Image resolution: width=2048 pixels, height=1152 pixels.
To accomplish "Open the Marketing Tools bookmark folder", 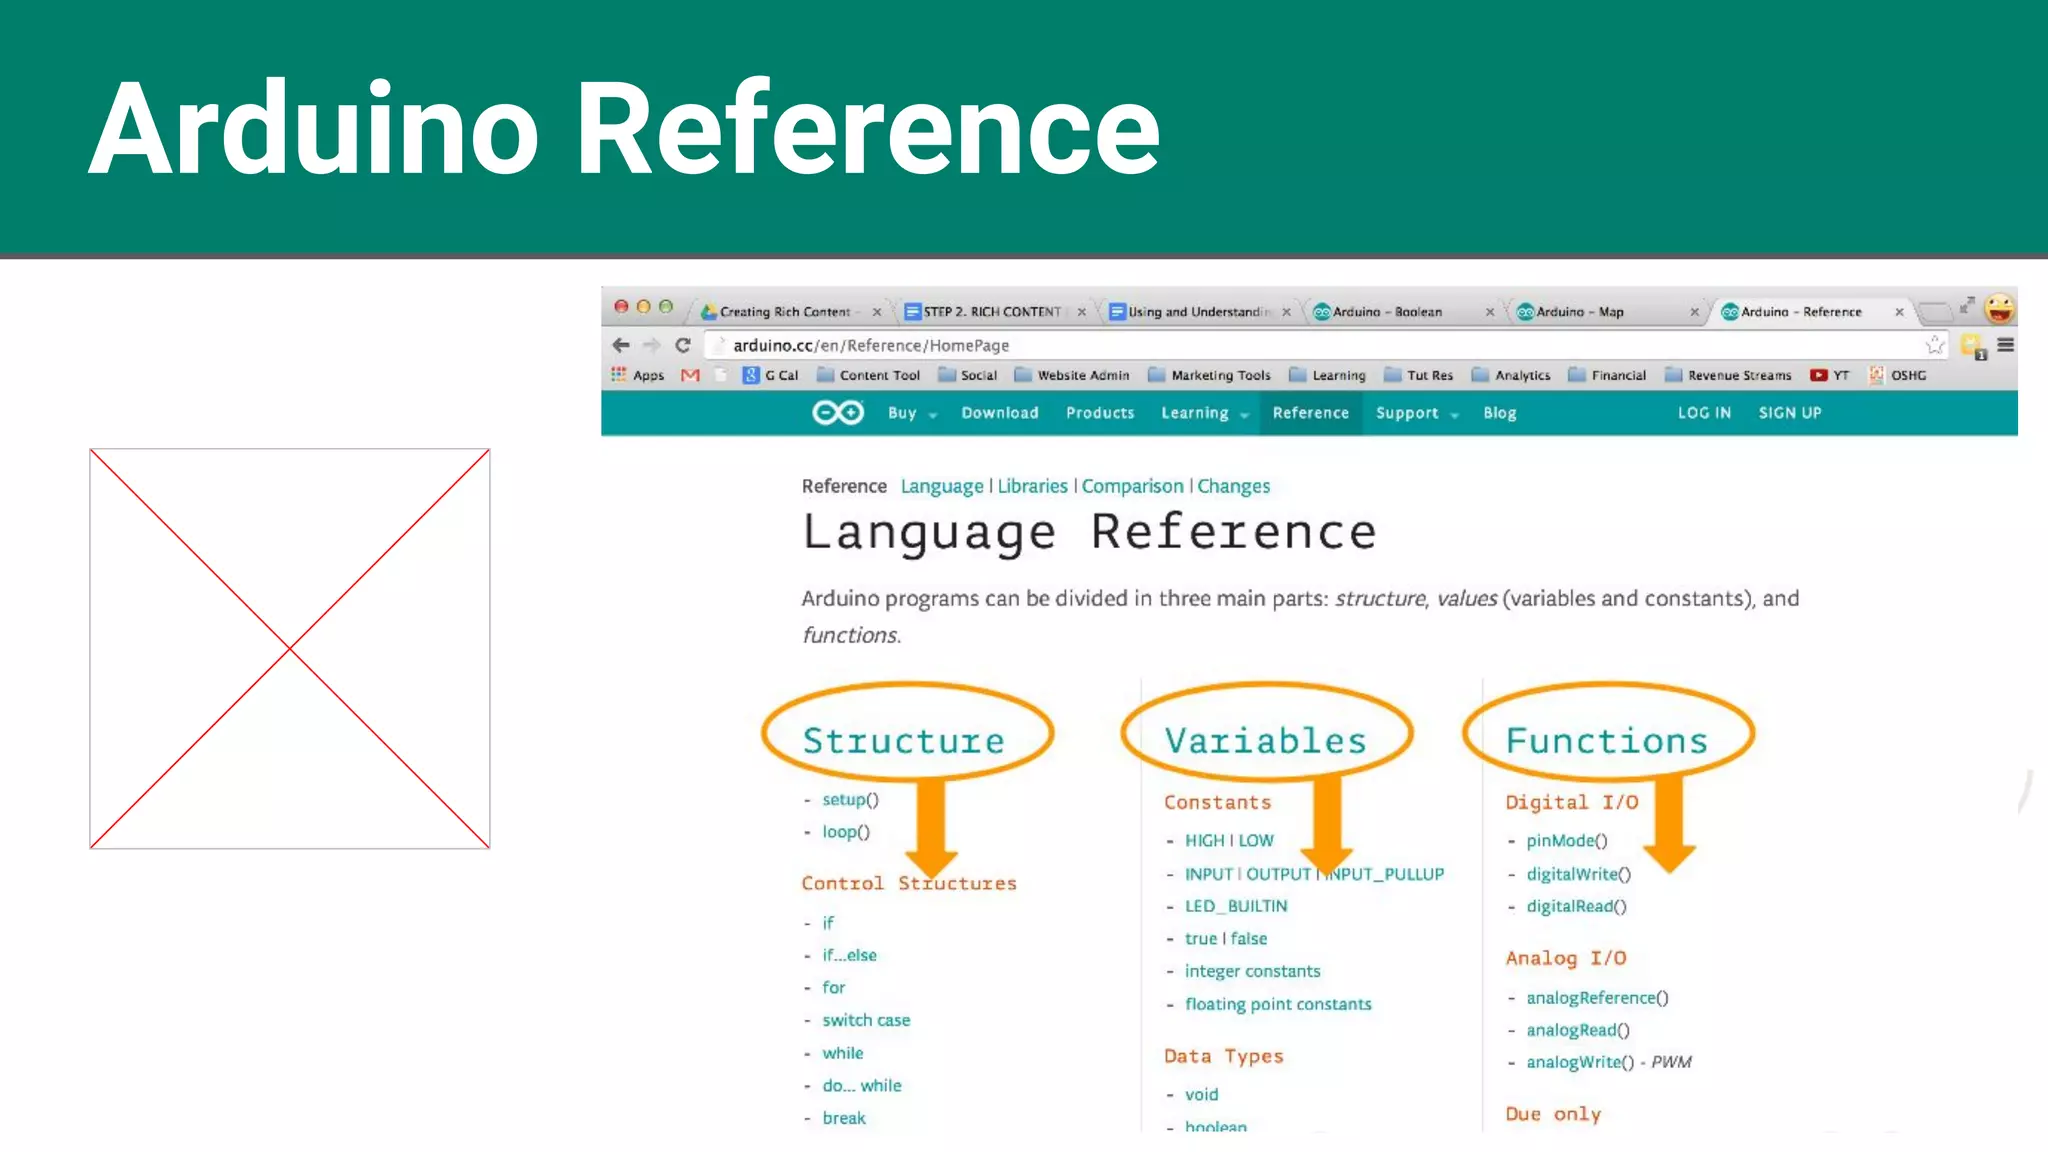I will pyautogui.click(x=1209, y=375).
